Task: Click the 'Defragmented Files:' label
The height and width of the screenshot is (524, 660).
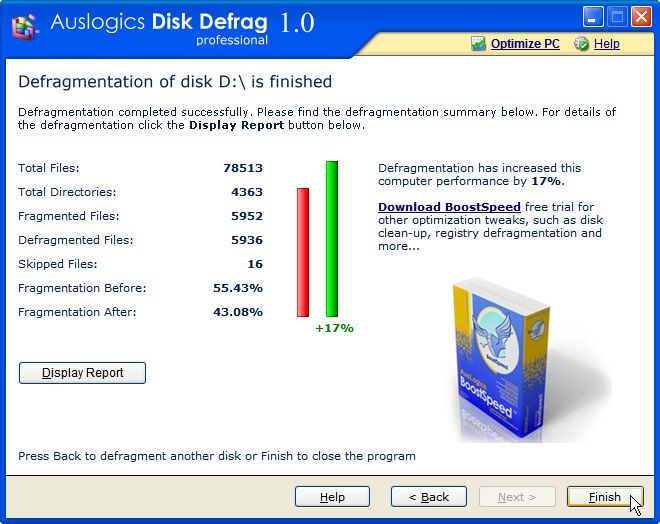Action: tap(76, 240)
